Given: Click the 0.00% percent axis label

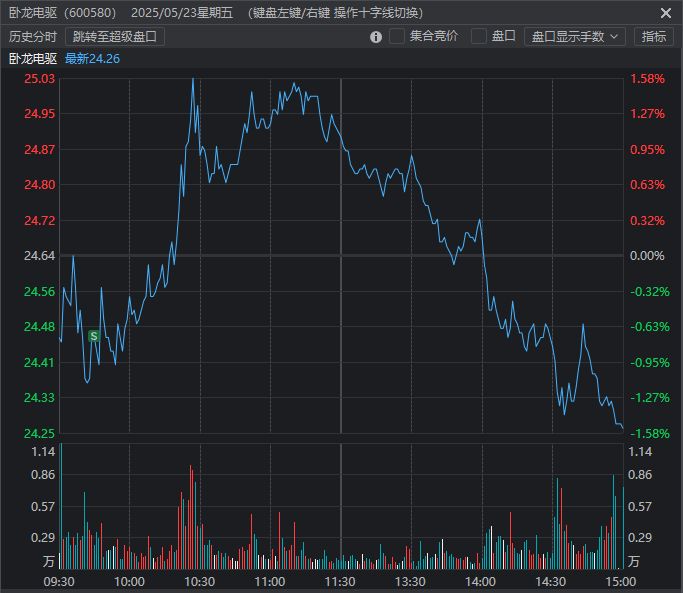Looking at the screenshot, I should click(x=647, y=256).
